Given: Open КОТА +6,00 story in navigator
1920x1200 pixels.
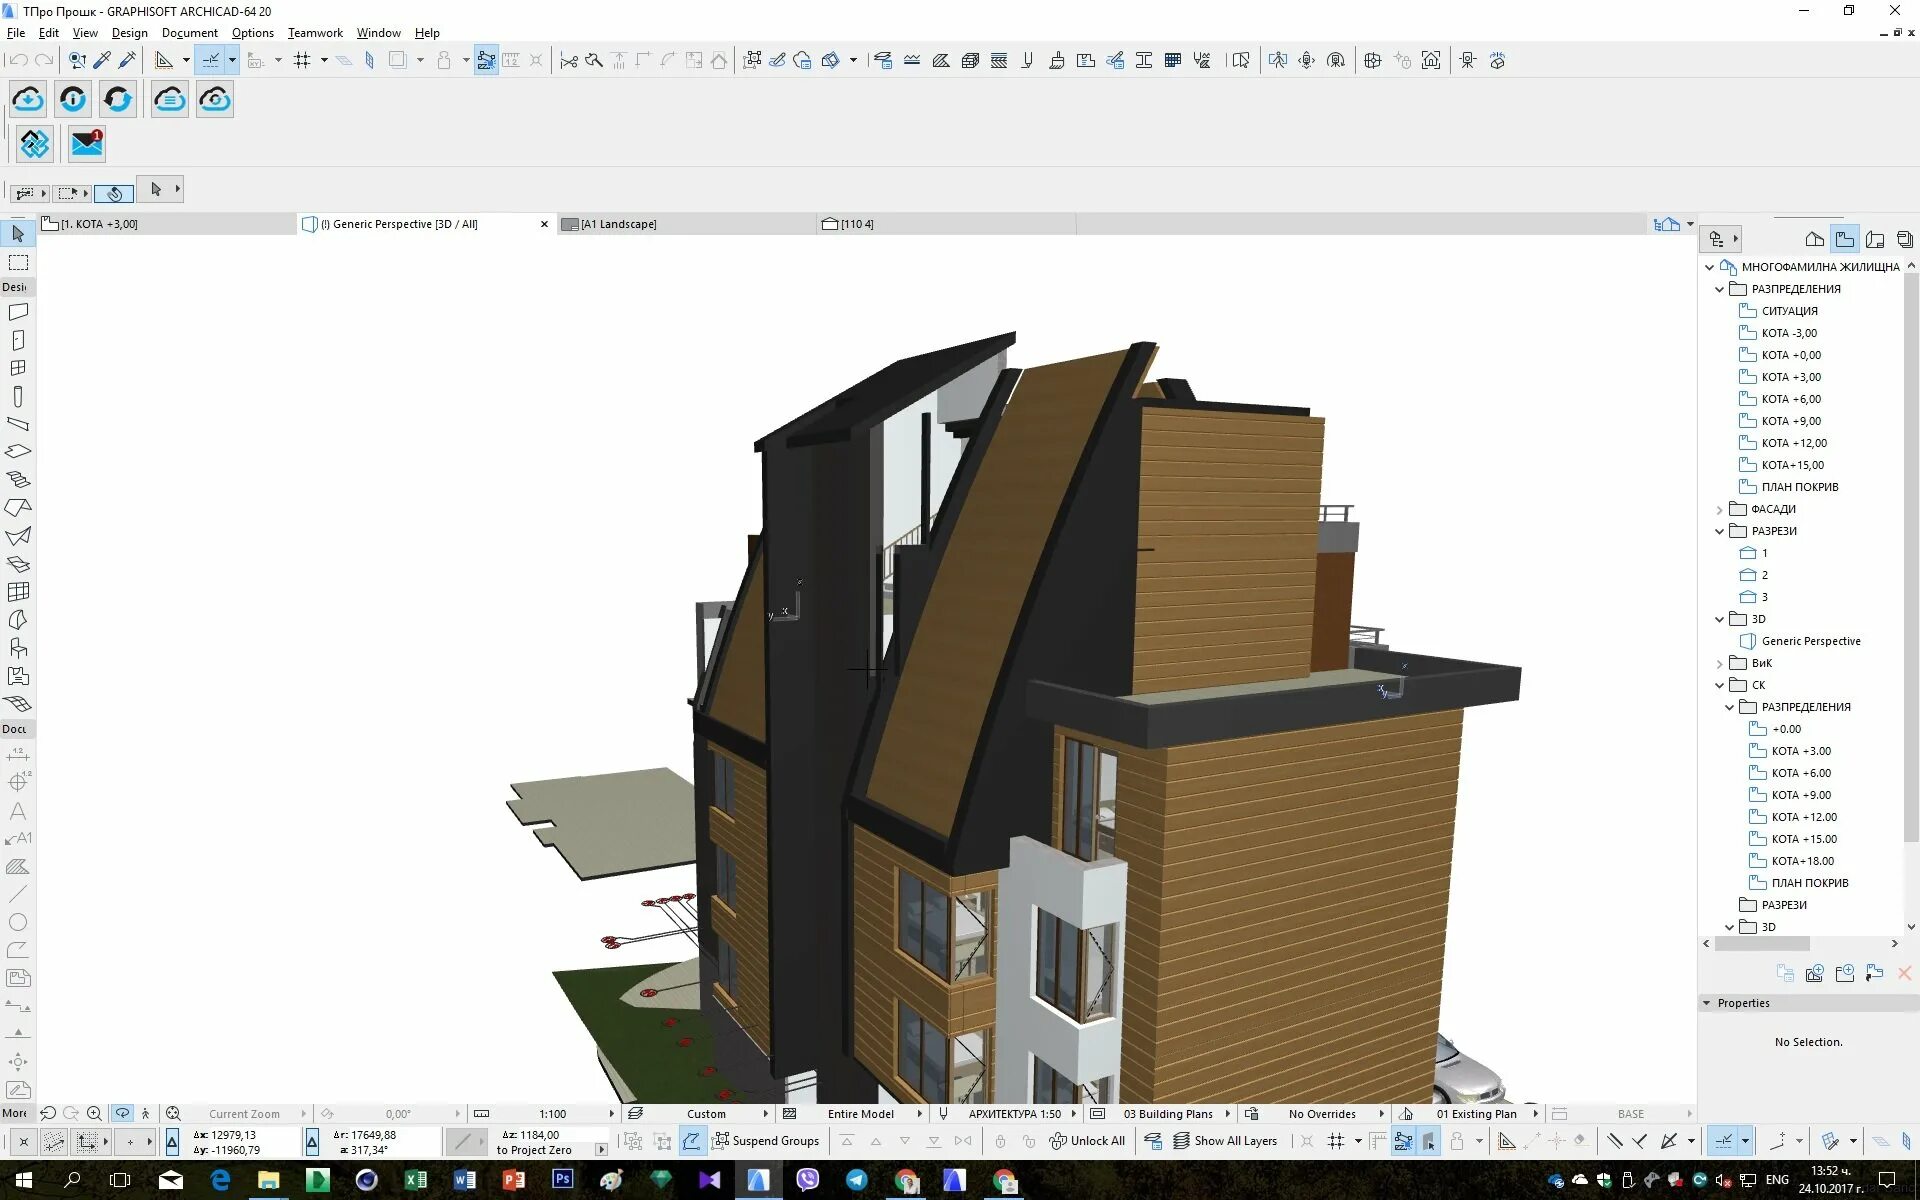Looking at the screenshot, I should (1790, 399).
